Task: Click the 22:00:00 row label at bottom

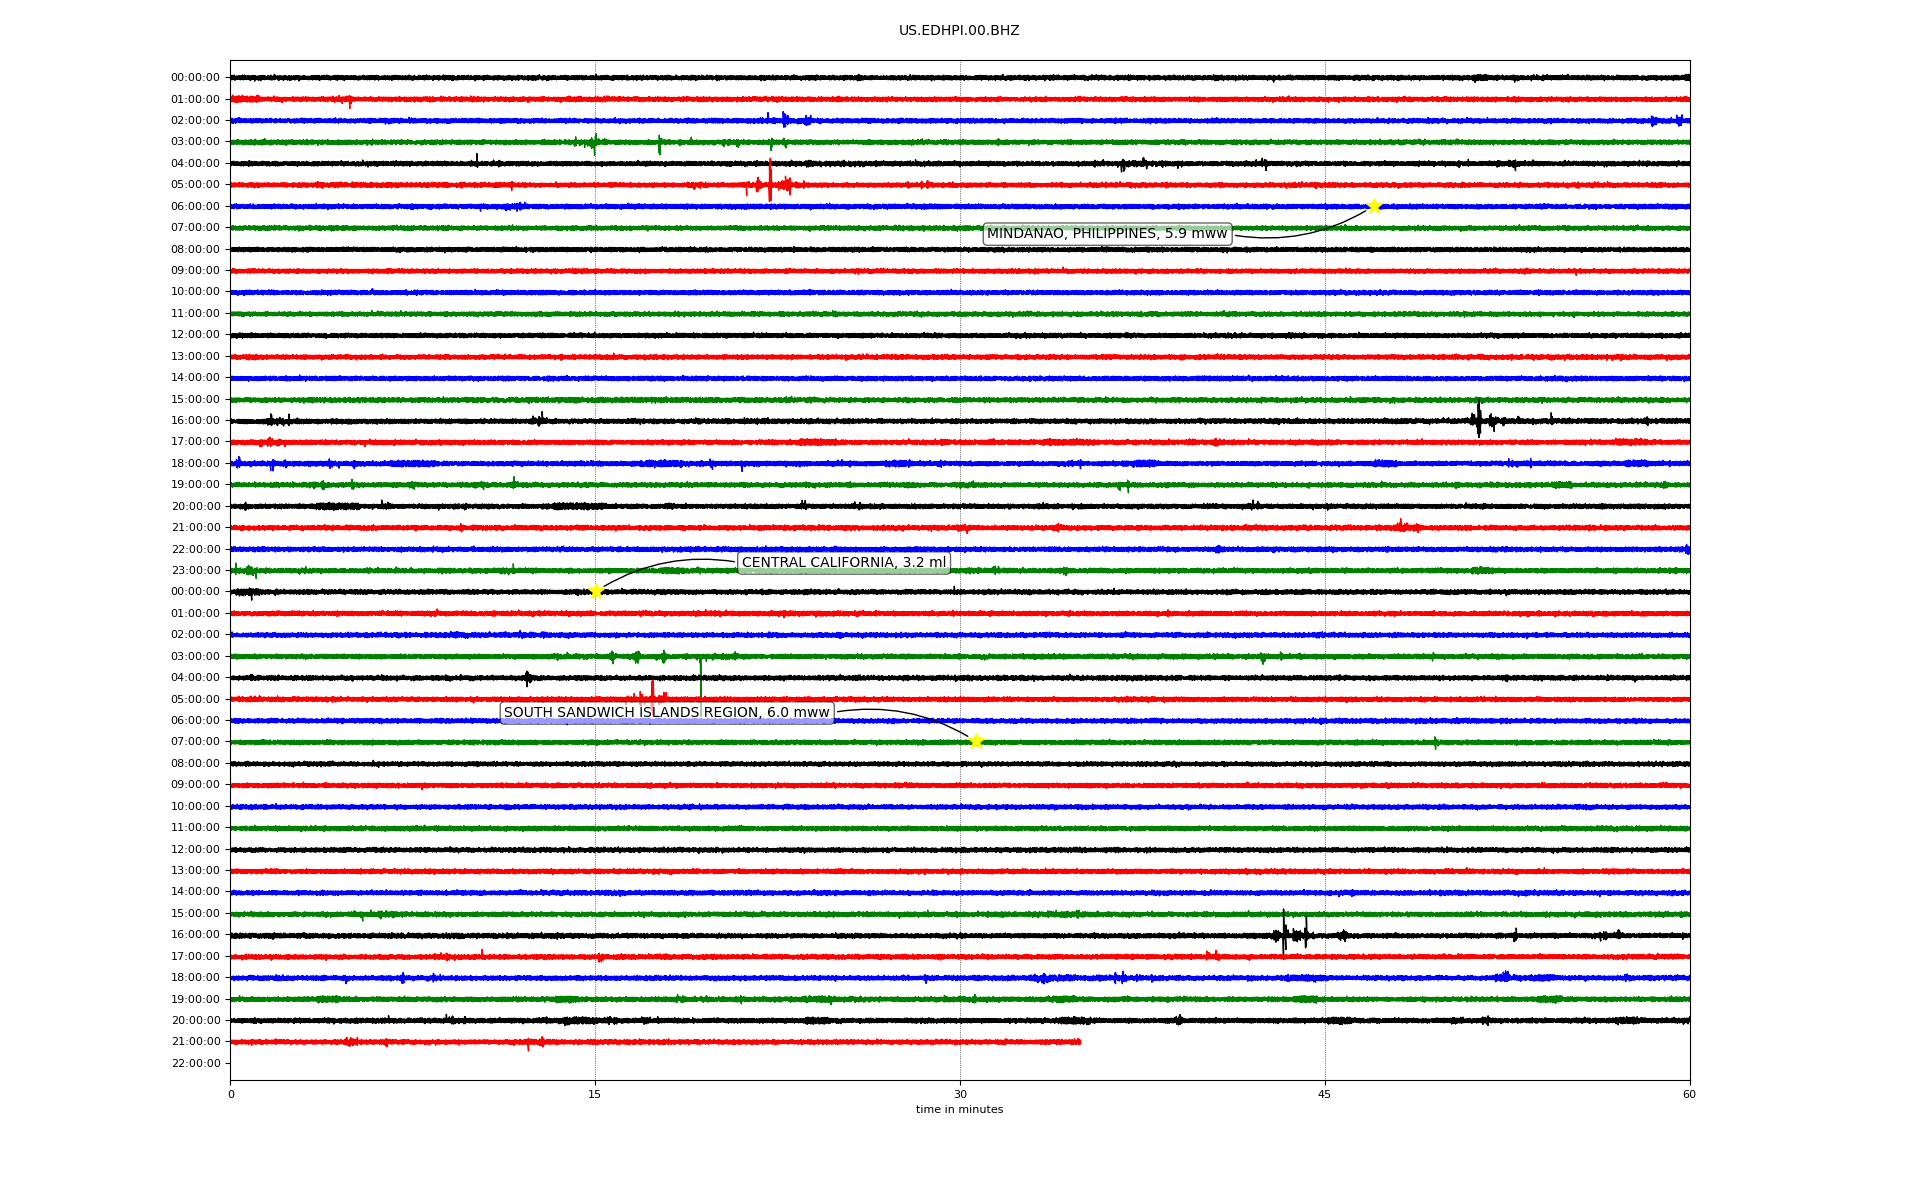Action: click(x=195, y=1063)
